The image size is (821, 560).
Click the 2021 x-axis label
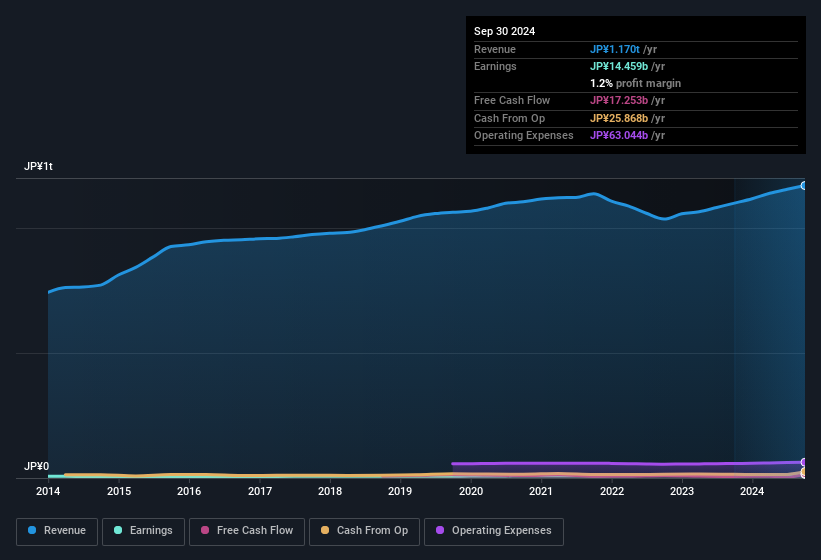coord(541,491)
